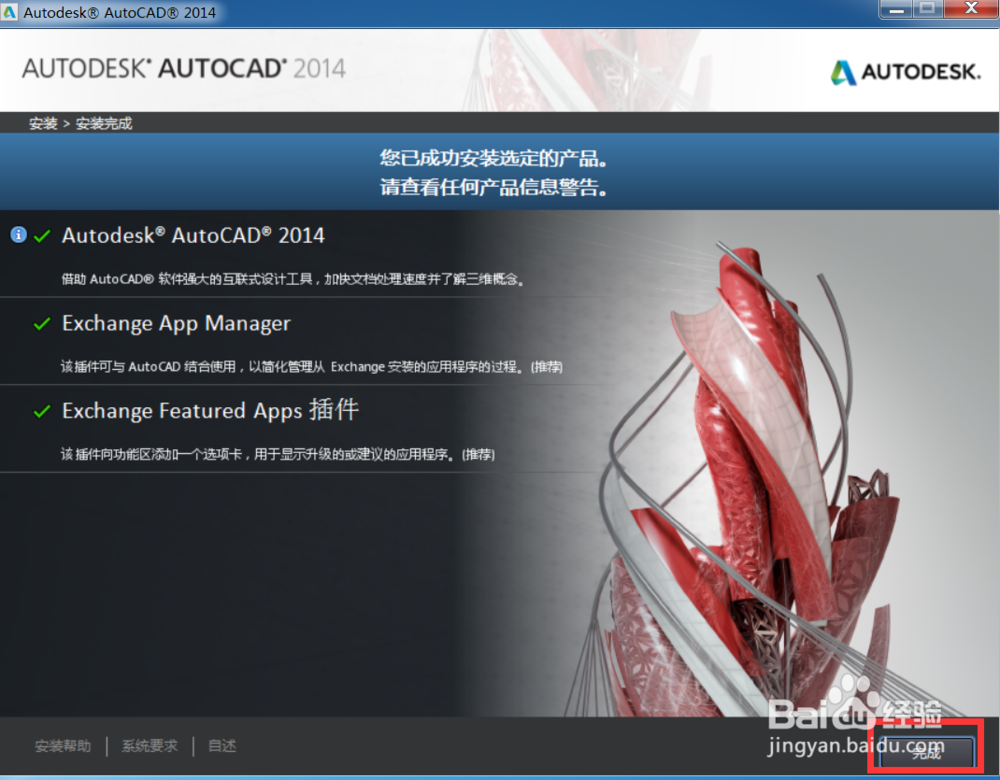The image size is (1000, 780).
Task: Click the blue information icon next to AutoCAD 2014
Action: 18,235
